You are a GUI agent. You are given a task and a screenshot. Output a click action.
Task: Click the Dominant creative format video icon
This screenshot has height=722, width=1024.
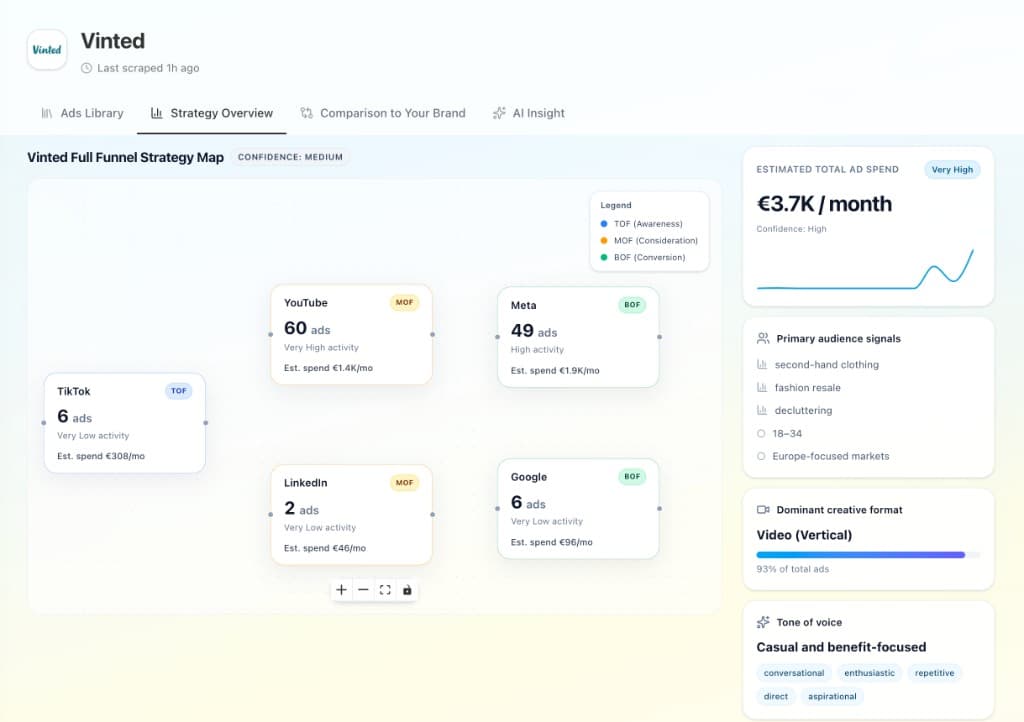tap(763, 510)
